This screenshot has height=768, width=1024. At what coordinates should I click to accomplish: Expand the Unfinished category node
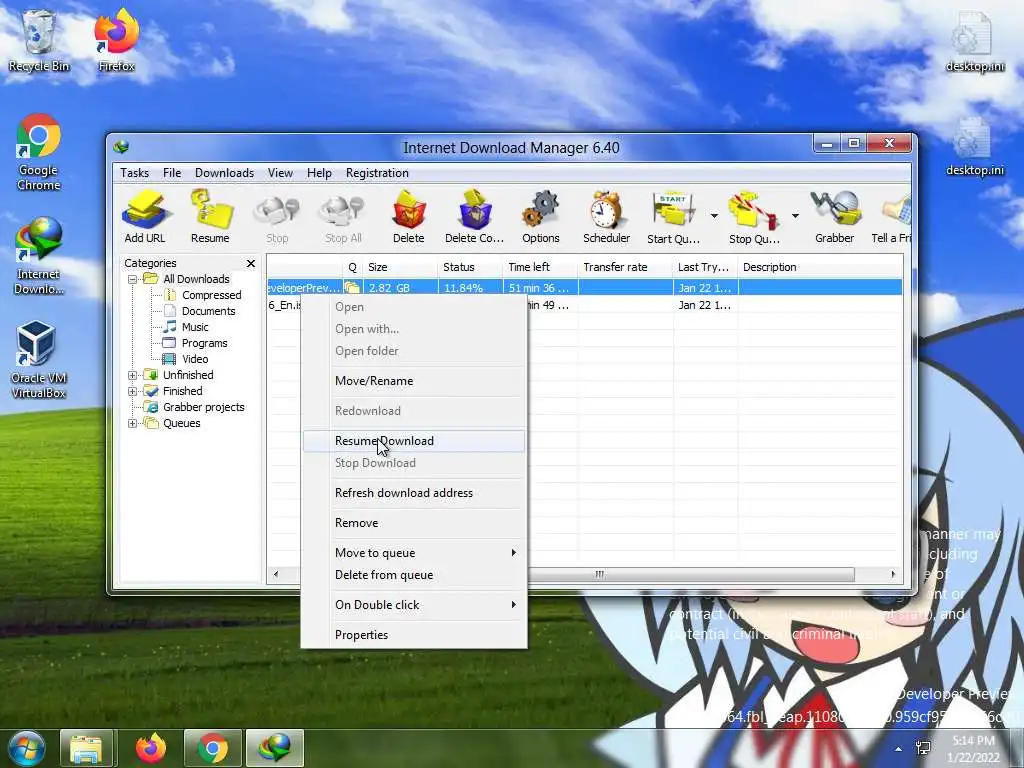click(133, 375)
